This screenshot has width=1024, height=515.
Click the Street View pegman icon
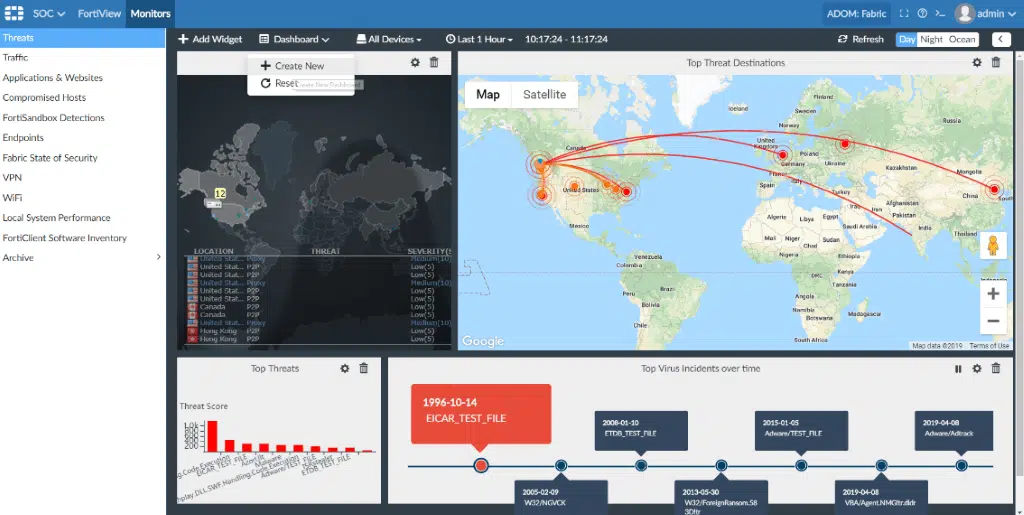click(993, 245)
